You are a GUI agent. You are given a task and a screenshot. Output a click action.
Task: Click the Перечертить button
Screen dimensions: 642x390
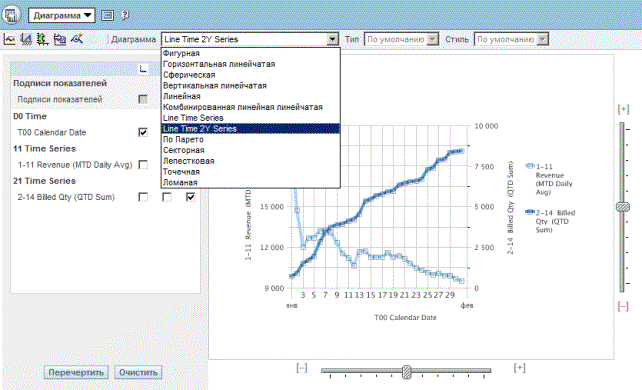[76, 372]
